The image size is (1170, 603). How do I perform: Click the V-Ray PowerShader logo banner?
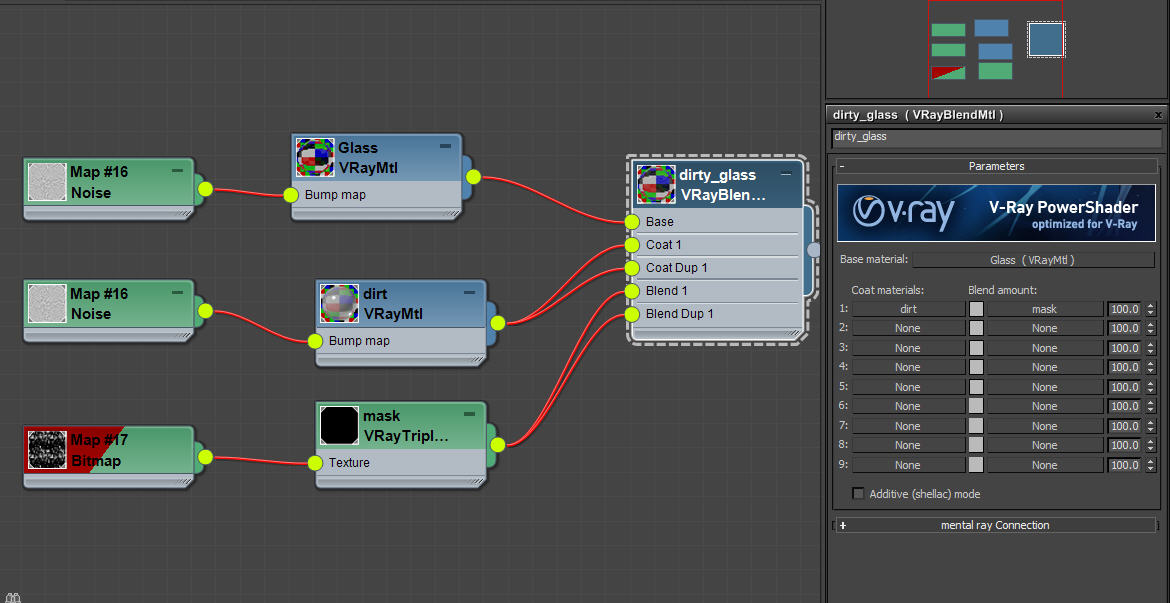[x=995, y=212]
